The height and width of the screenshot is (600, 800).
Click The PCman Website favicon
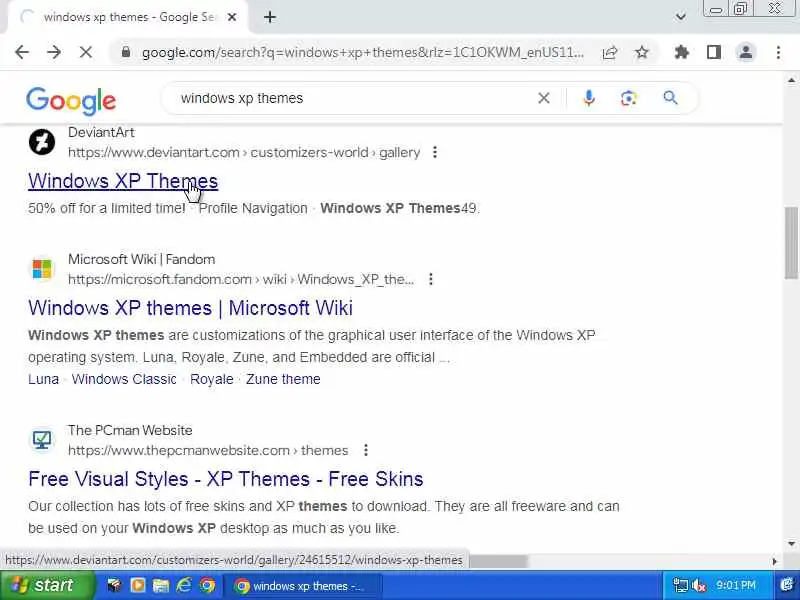tap(42, 440)
